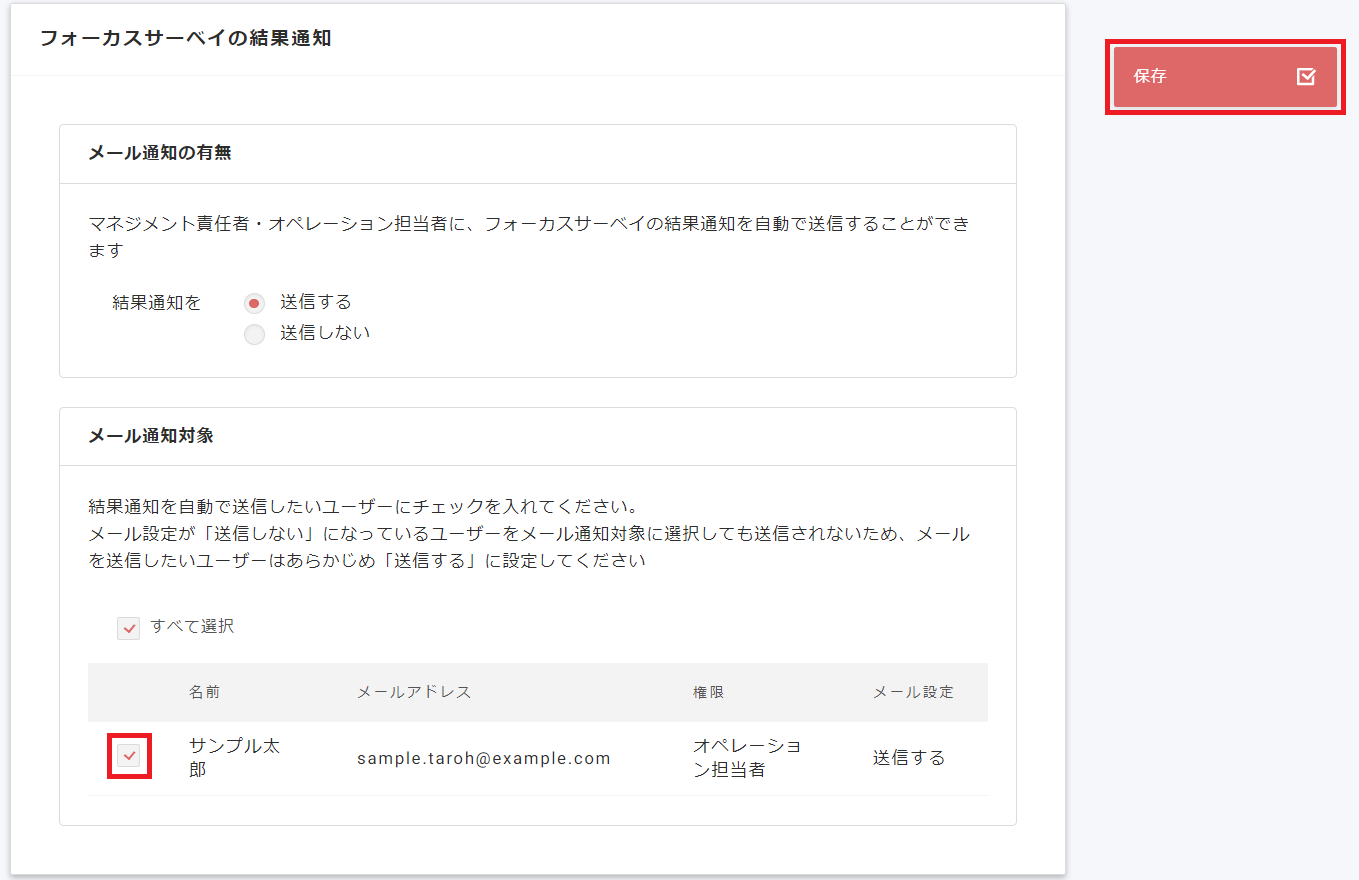Click the 保存 save button

pyautogui.click(x=1224, y=76)
